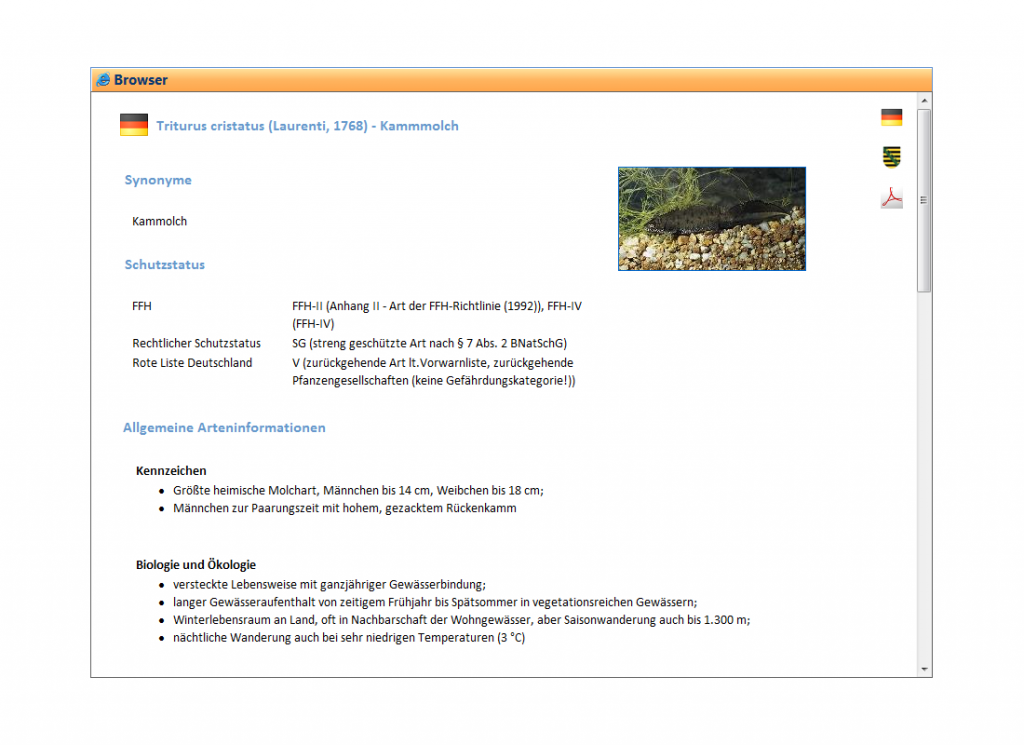Click the 'FFH-II (Anhang II' value text
This screenshot has height=745, width=1024.
(437, 315)
